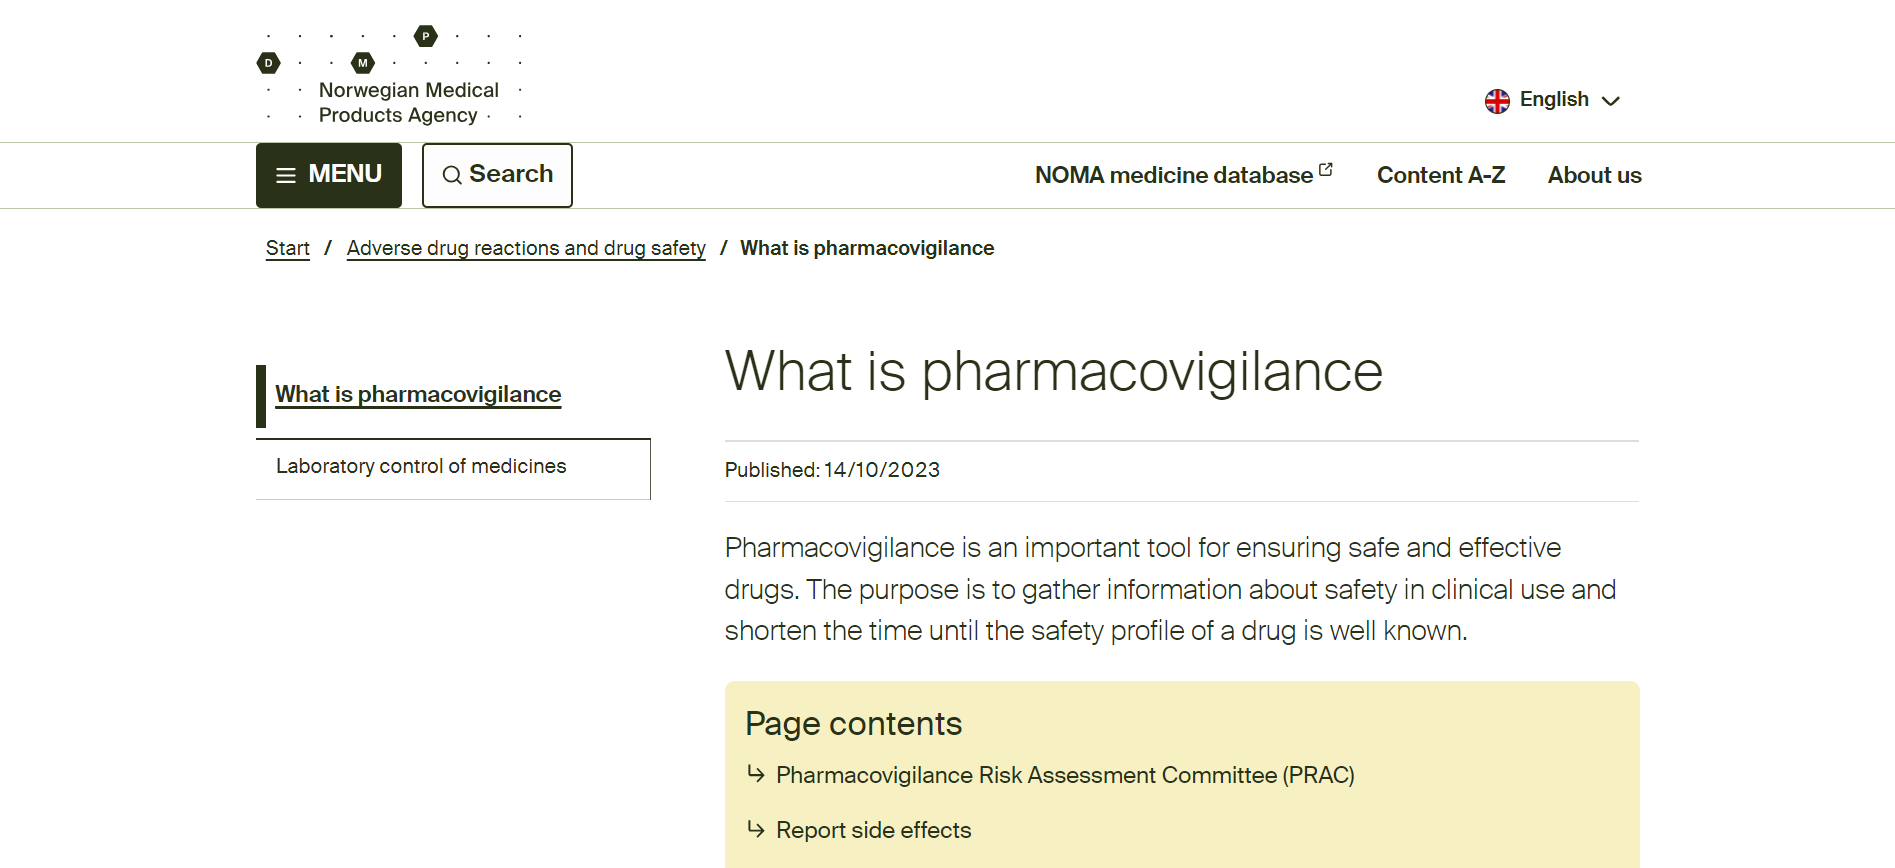Click the external link icon after NOMA medicine database
The height and width of the screenshot is (868, 1895).
[x=1326, y=170]
